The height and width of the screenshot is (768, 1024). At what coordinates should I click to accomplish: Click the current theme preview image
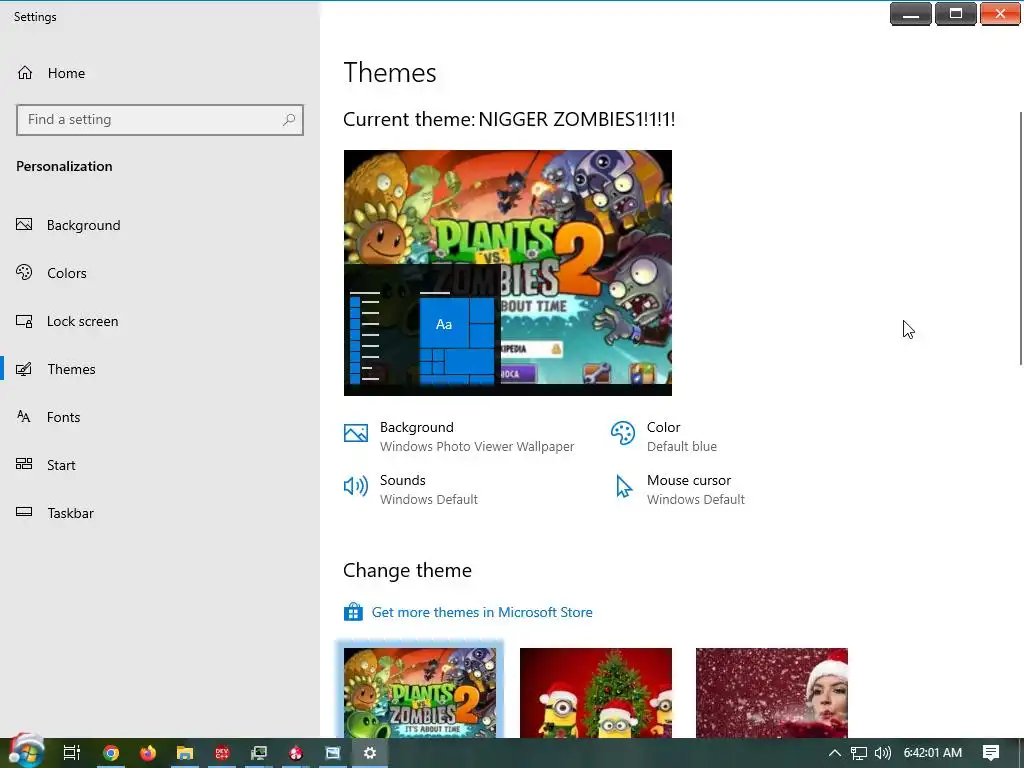[x=507, y=273]
